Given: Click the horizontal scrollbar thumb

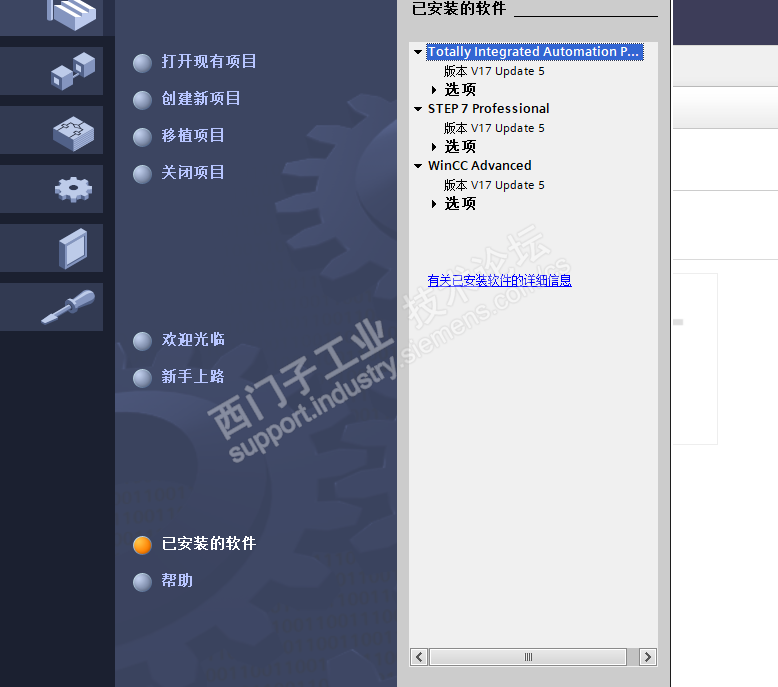Looking at the screenshot, I should point(528,657).
